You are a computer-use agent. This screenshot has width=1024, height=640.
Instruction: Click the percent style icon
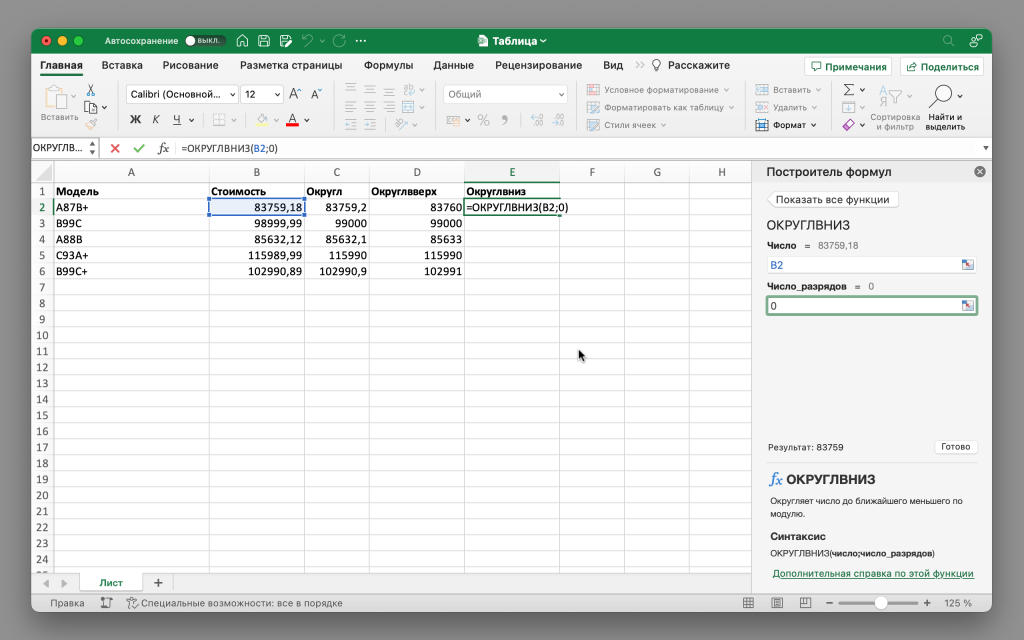click(x=483, y=120)
